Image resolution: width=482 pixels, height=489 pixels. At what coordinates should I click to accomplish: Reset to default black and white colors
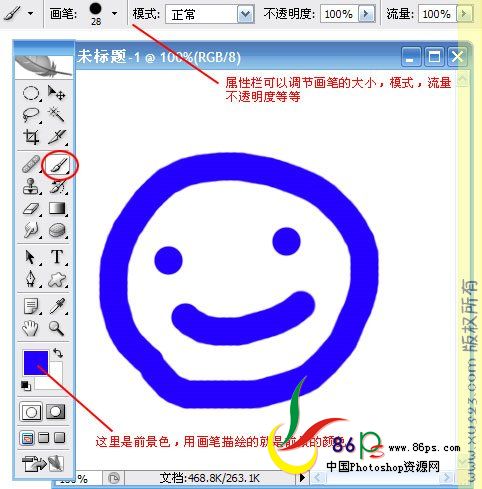(x=26, y=385)
